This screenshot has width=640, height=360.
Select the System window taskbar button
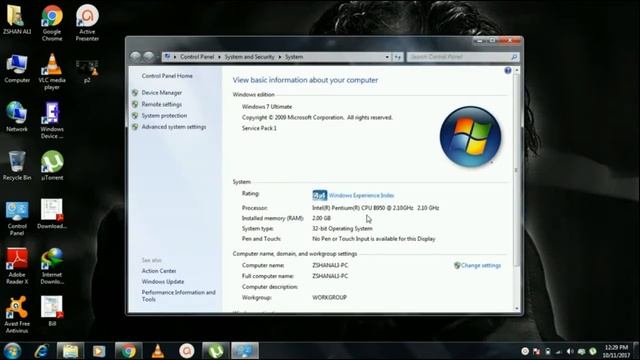[245, 351]
